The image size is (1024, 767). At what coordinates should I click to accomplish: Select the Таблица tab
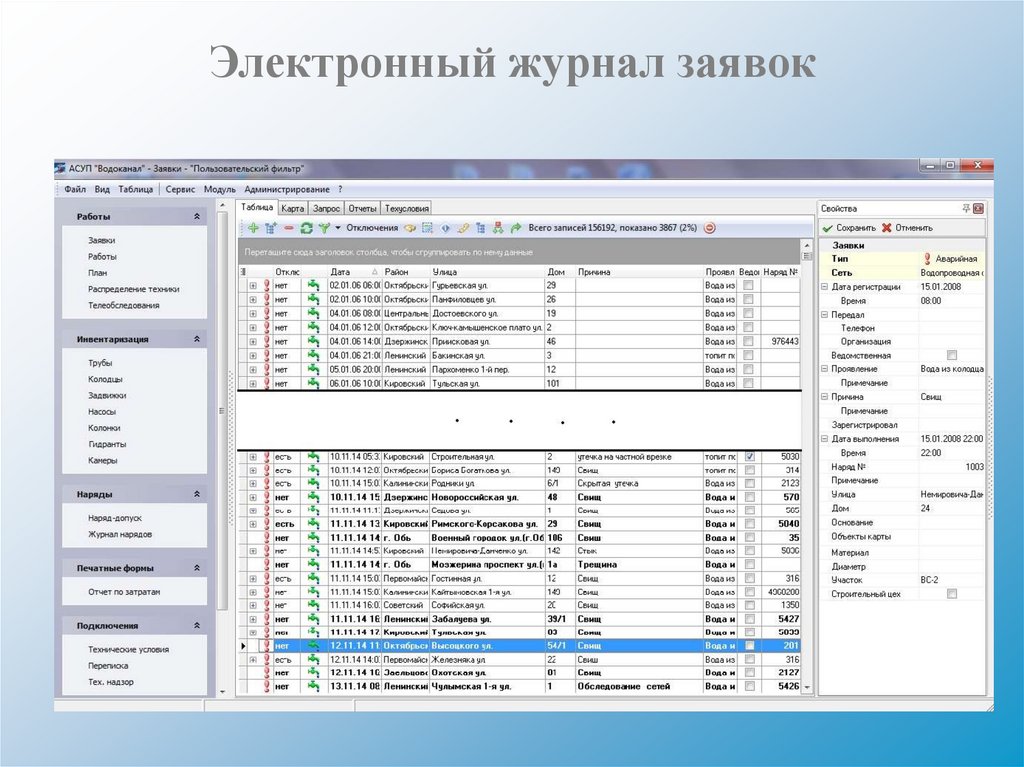(x=257, y=207)
